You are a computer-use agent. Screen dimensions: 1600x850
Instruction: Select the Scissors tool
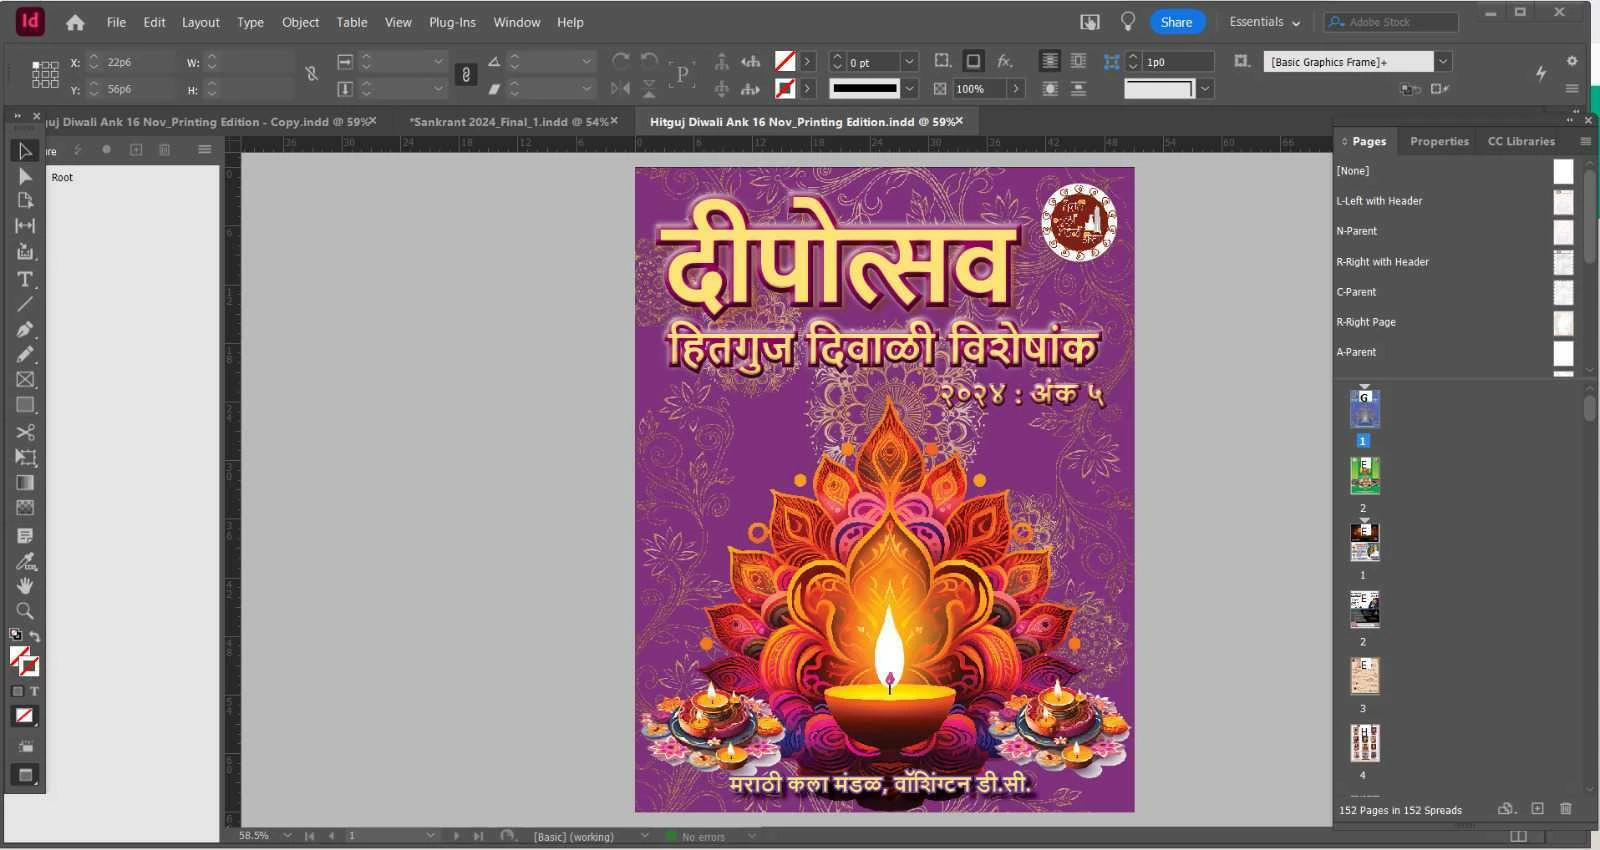[x=25, y=432]
